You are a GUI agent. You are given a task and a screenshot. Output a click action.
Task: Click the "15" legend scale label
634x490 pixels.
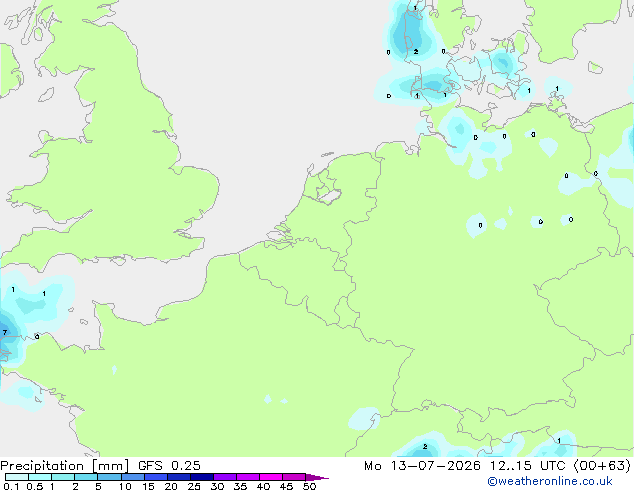(148, 486)
